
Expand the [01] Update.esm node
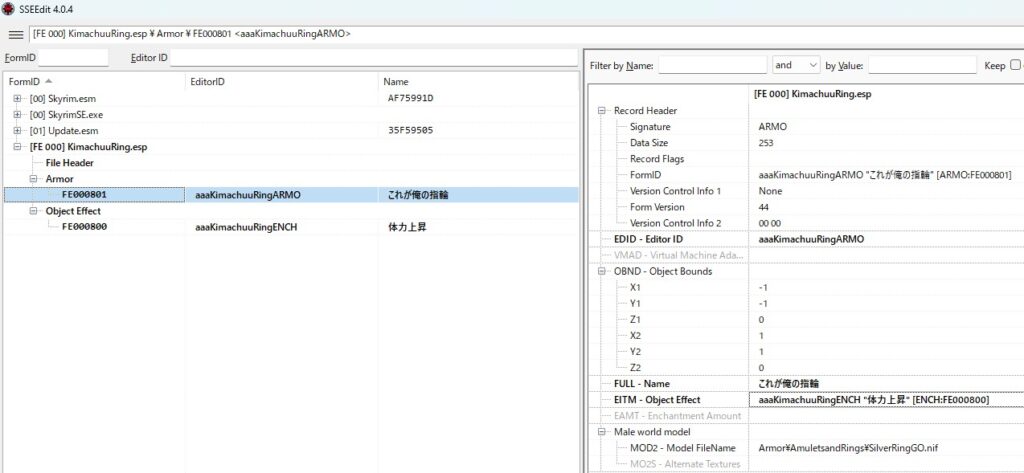18,130
